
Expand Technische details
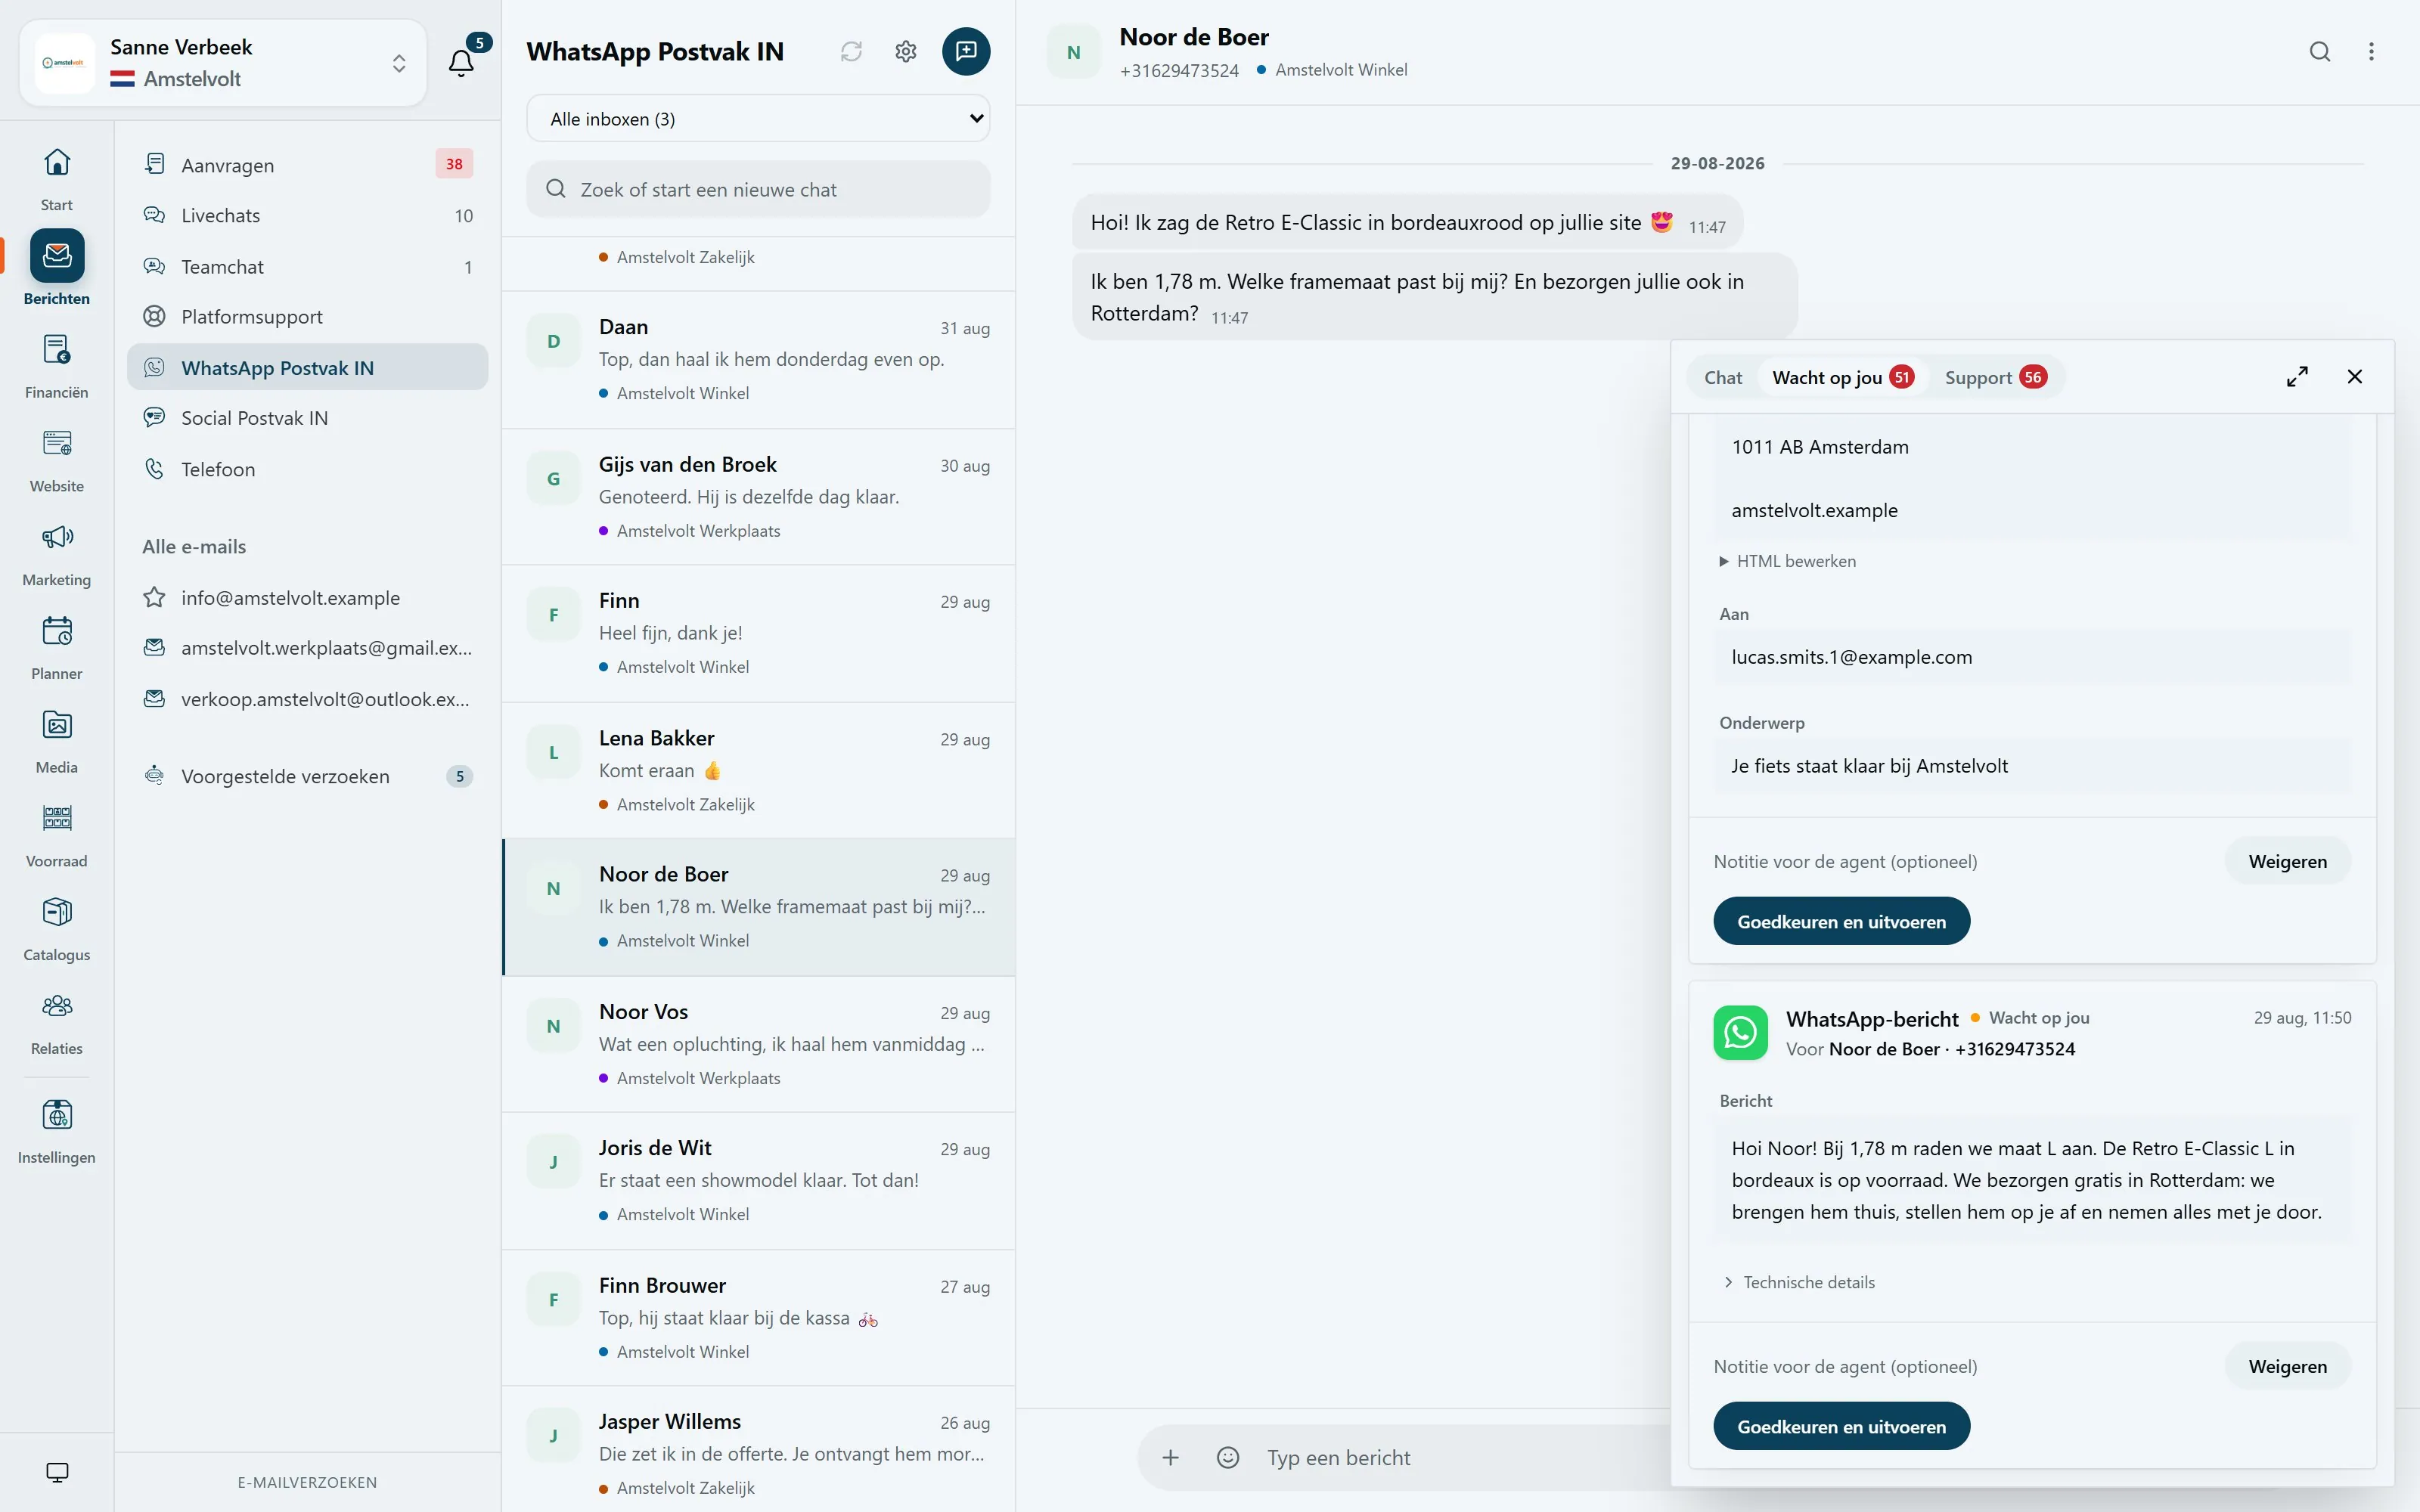click(1799, 1282)
